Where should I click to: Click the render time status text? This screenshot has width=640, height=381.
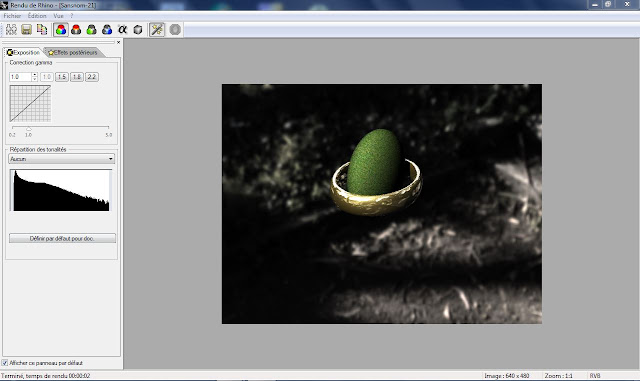(x=45, y=376)
